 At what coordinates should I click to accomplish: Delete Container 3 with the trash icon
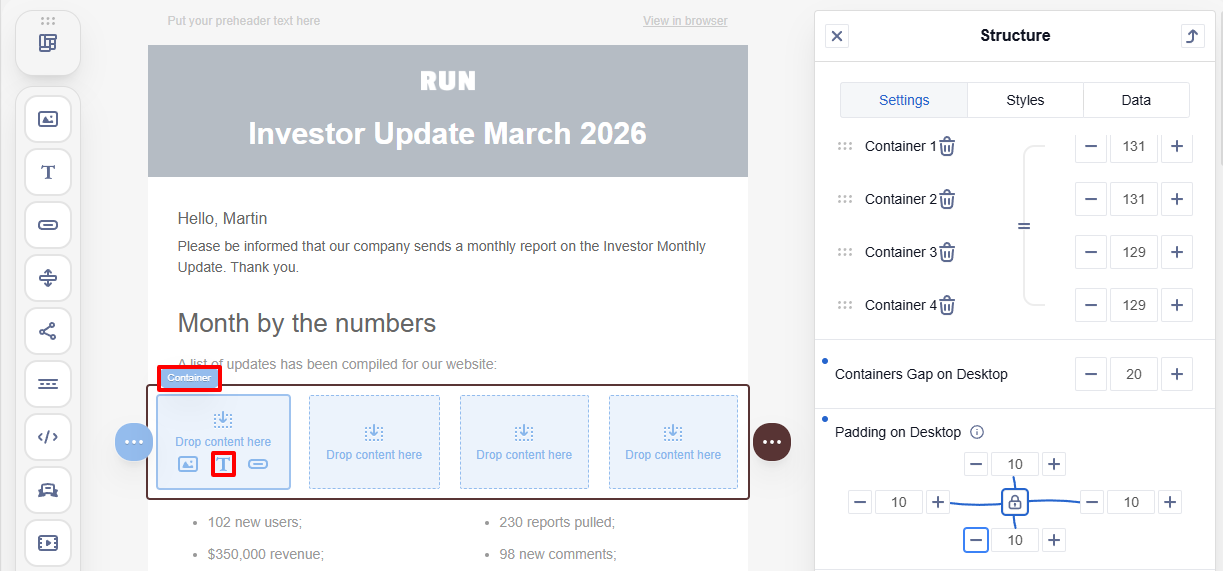(x=947, y=252)
